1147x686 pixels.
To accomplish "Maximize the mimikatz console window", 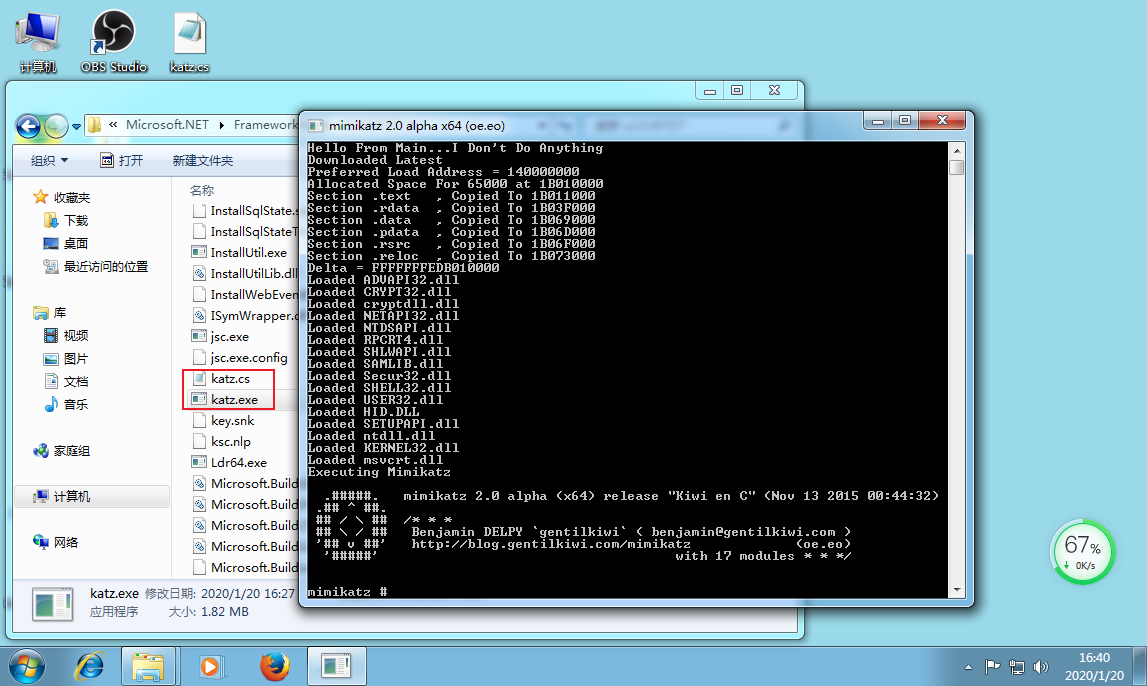I will click(905, 120).
